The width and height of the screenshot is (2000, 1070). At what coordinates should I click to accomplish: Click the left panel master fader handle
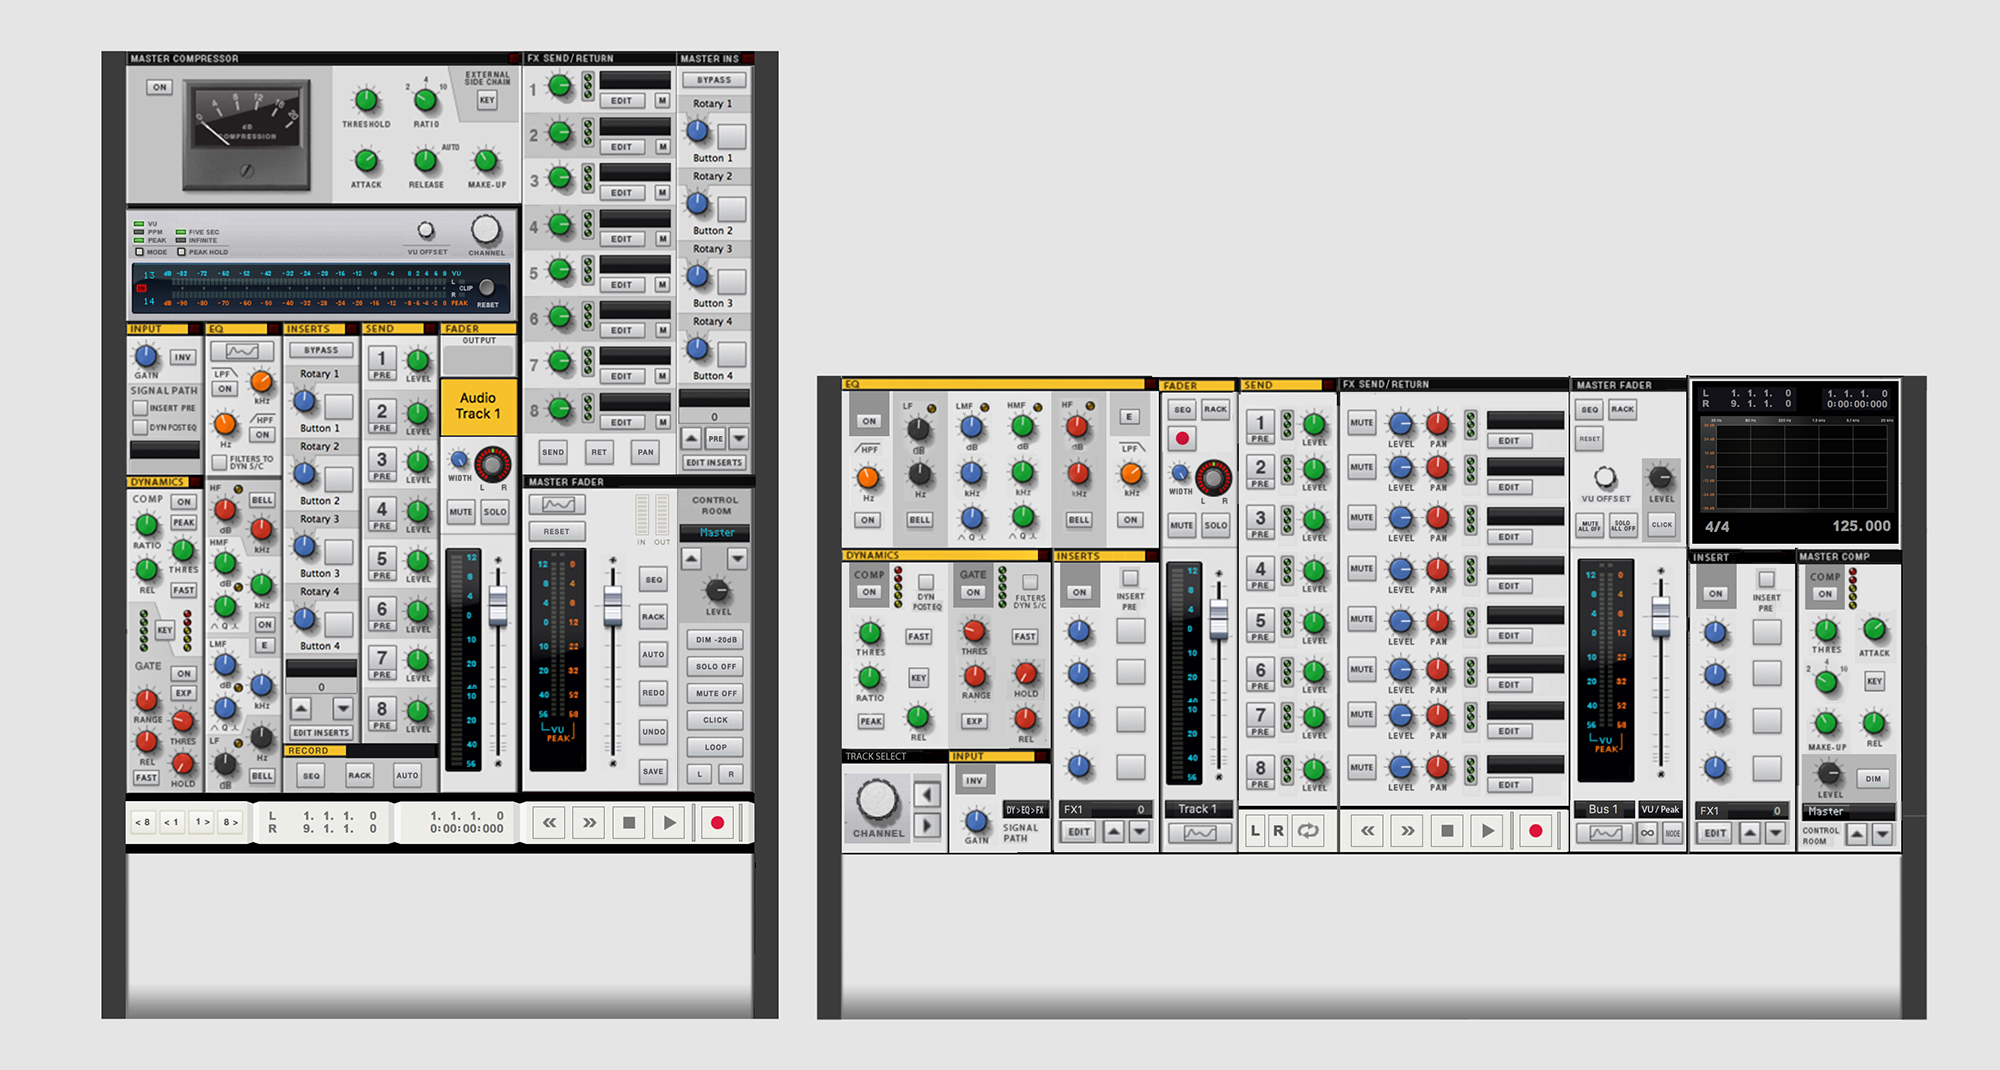[x=613, y=605]
